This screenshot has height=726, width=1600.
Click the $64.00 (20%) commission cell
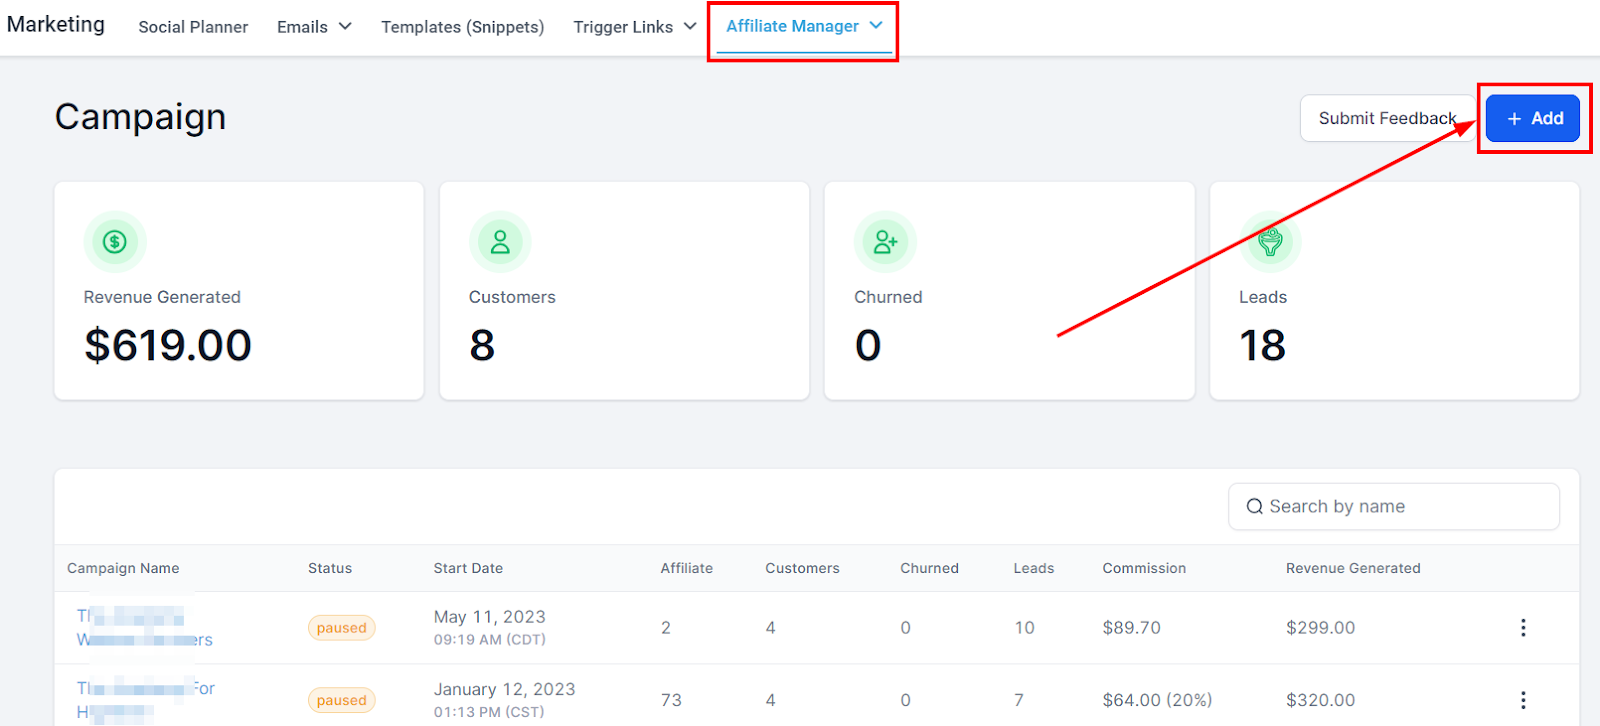click(x=1157, y=700)
